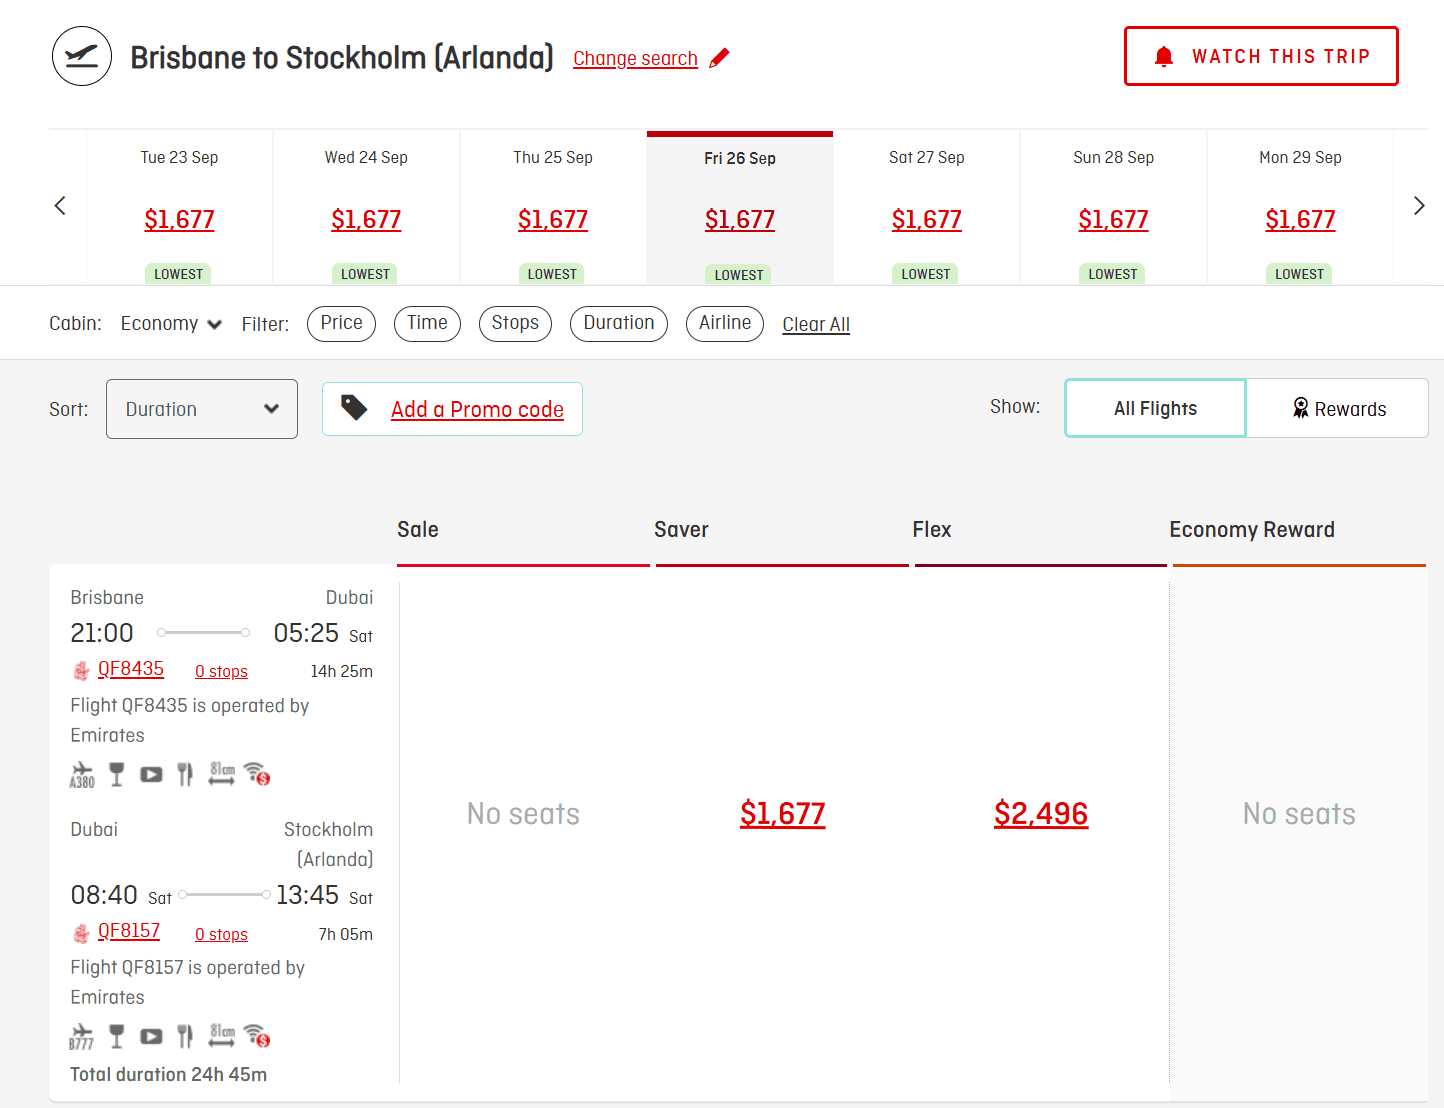The width and height of the screenshot is (1444, 1108).
Task: Click the paid Wi-Fi icon on QF8157 flight
Action: pyautogui.click(x=256, y=1035)
